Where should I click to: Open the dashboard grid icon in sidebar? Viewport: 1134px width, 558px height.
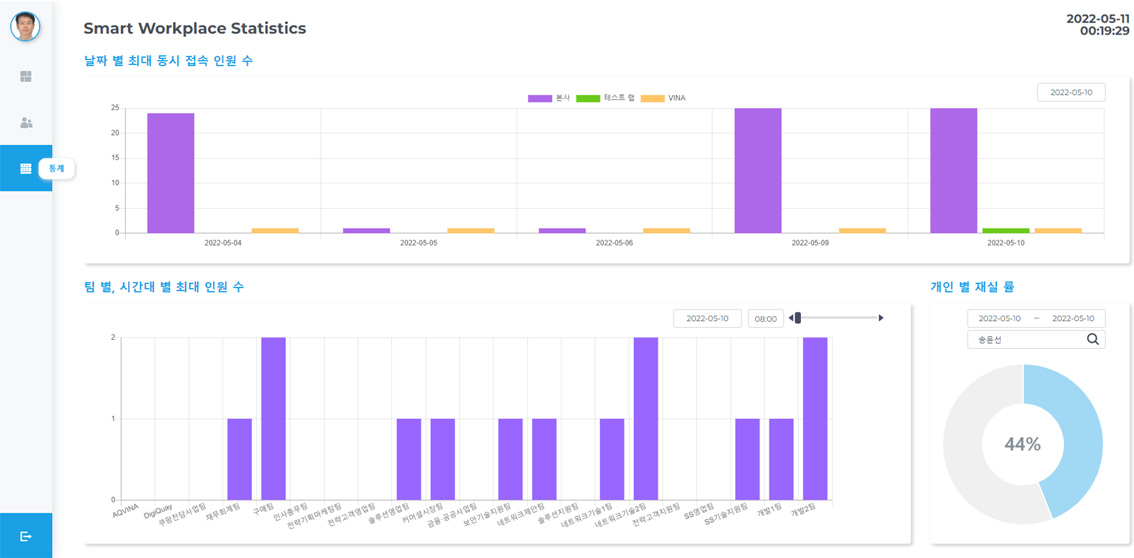(x=26, y=77)
